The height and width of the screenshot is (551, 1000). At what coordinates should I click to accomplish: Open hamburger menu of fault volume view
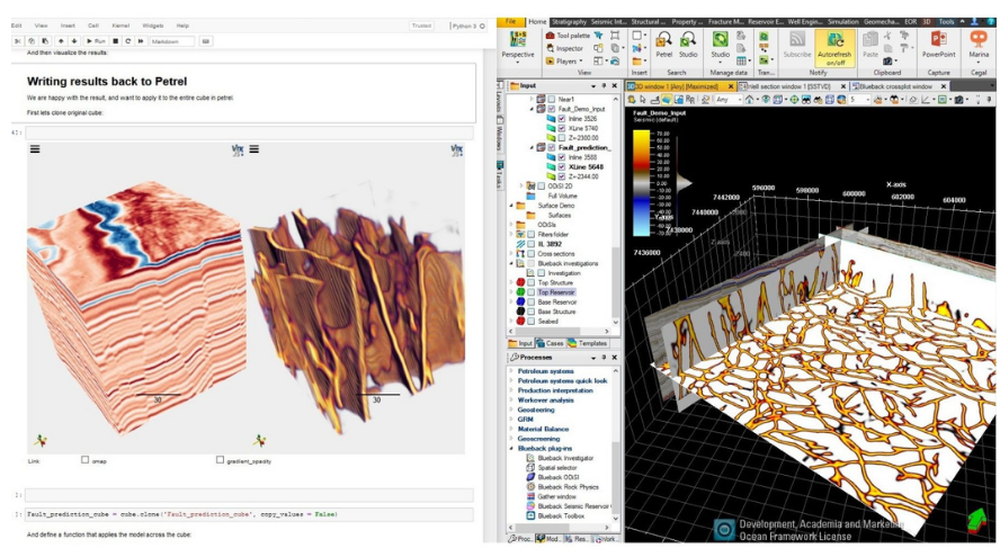tap(254, 149)
